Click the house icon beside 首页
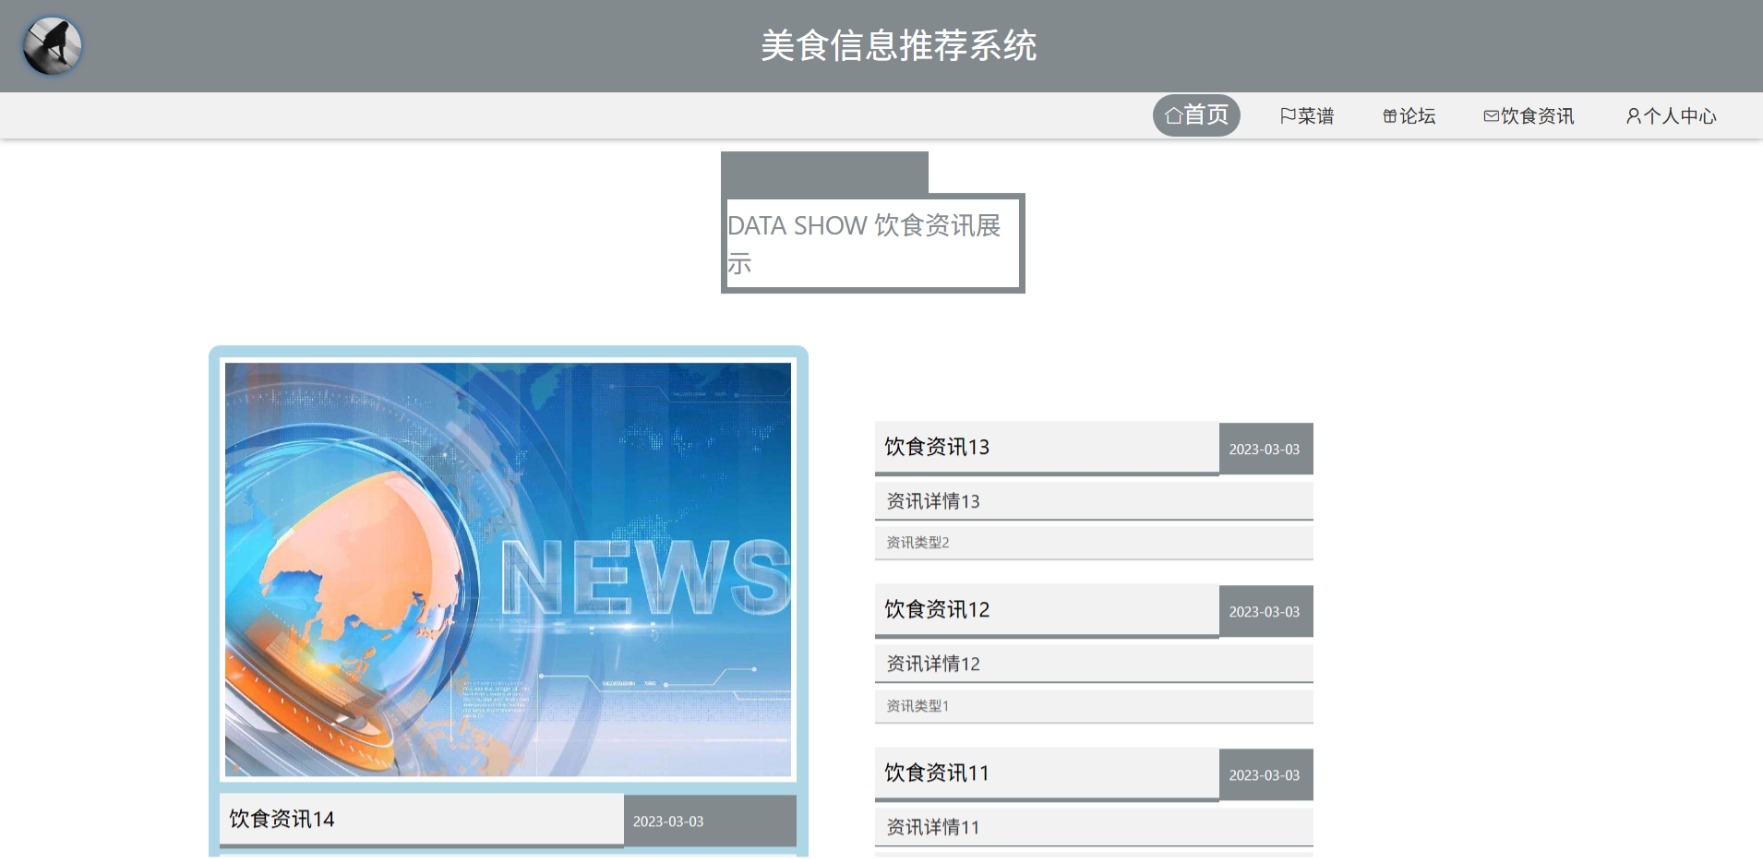The width and height of the screenshot is (1763, 859). [1173, 116]
